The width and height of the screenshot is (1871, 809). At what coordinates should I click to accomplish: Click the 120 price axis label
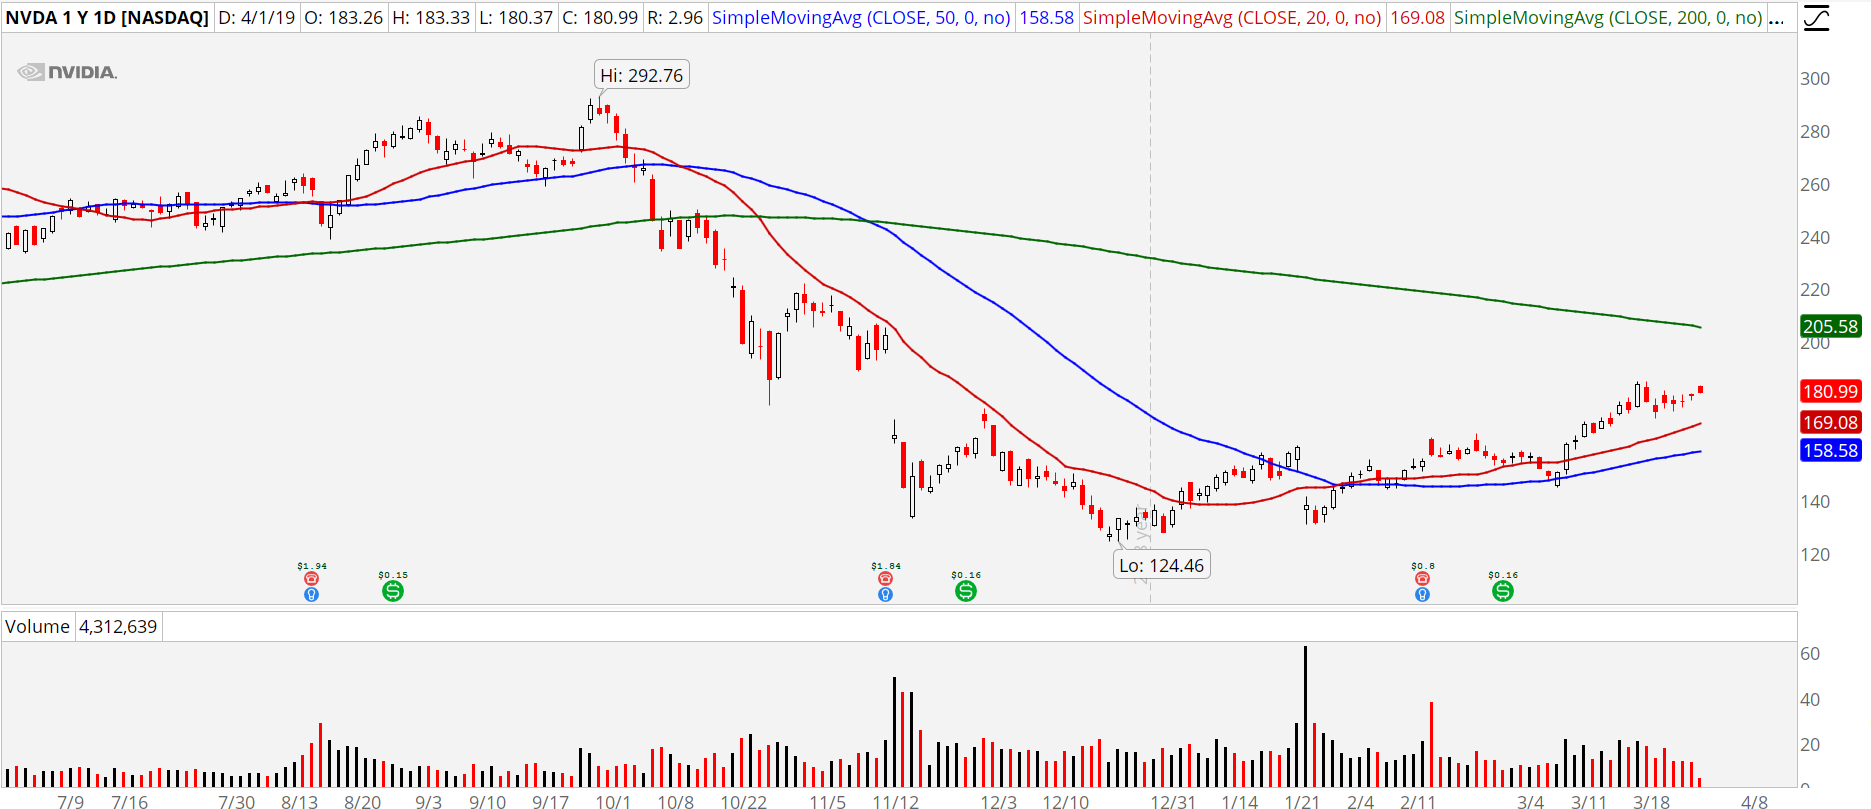pos(1815,555)
